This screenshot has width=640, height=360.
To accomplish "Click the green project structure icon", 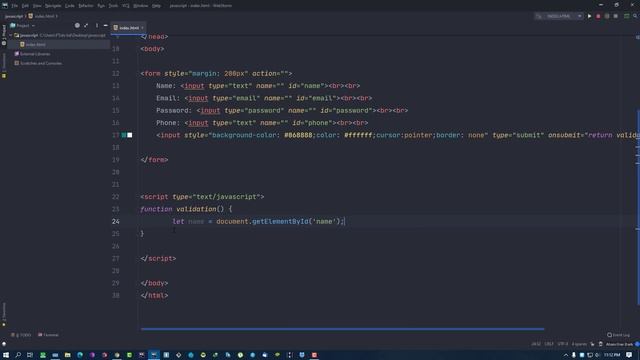I will point(627,16).
